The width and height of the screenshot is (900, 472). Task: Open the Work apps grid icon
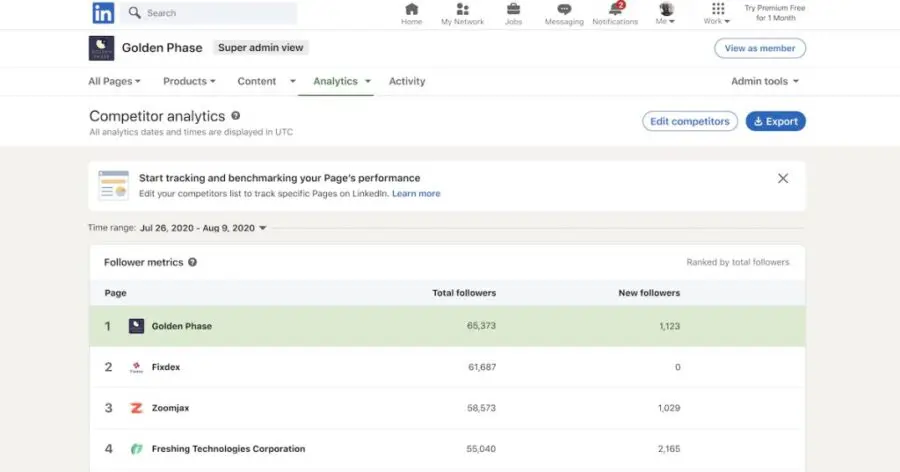point(717,9)
